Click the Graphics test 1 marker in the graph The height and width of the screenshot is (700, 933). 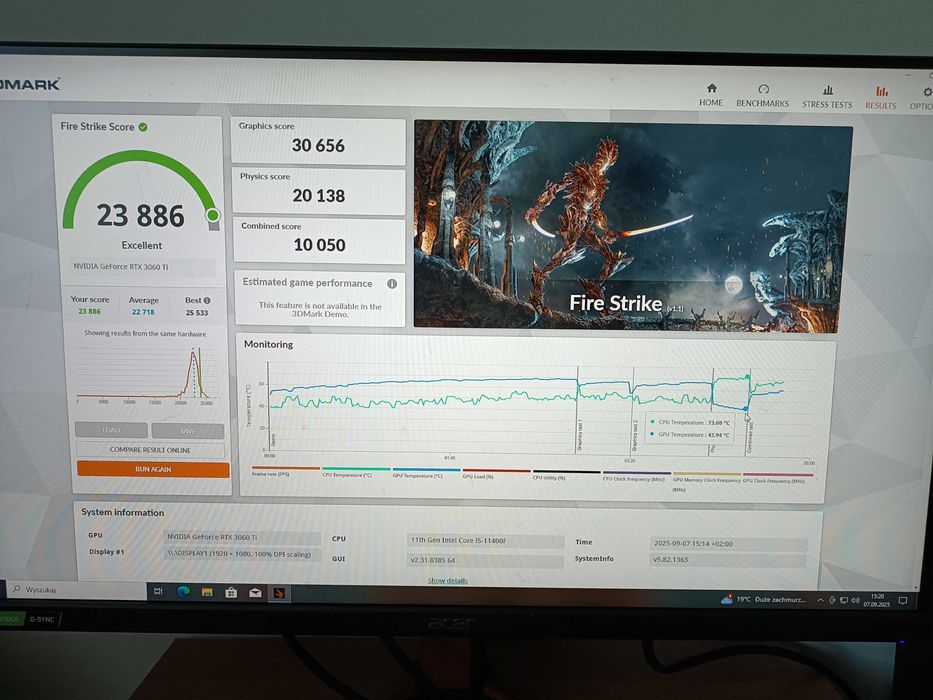click(580, 435)
